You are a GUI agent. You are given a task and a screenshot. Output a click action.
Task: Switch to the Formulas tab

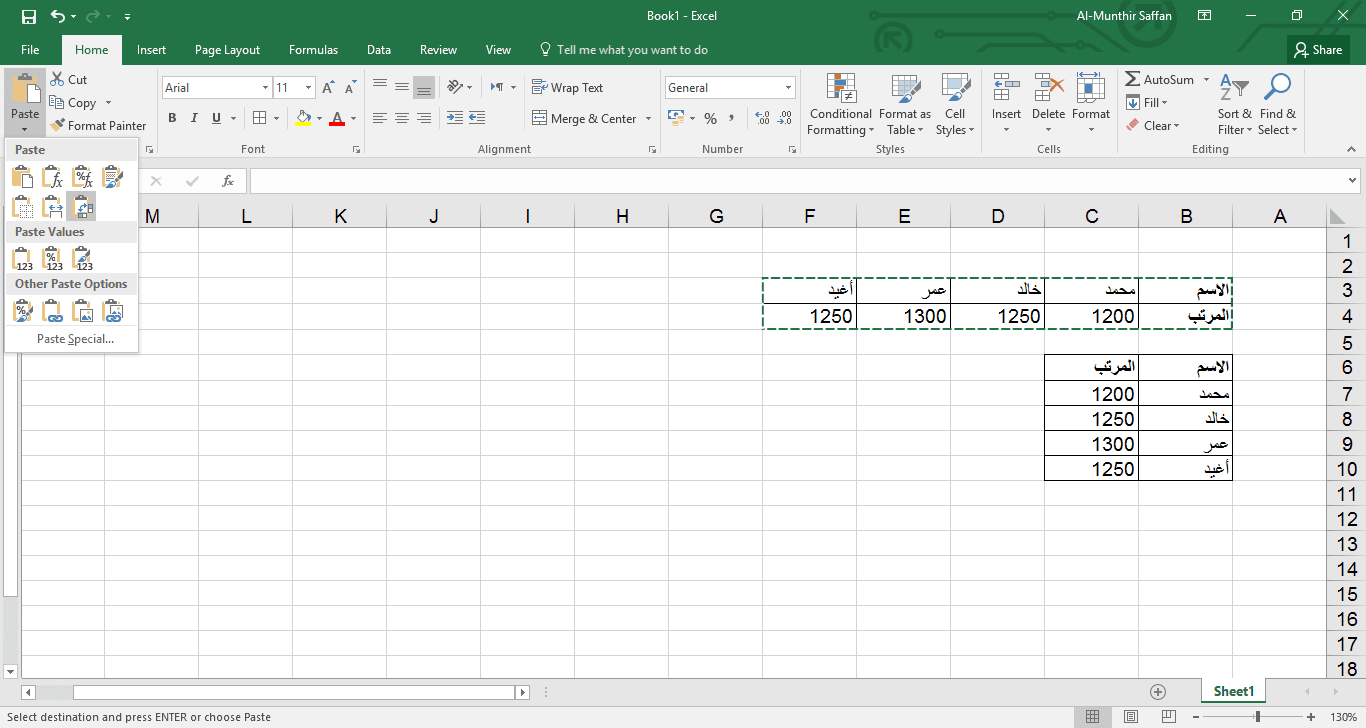tap(313, 50)
